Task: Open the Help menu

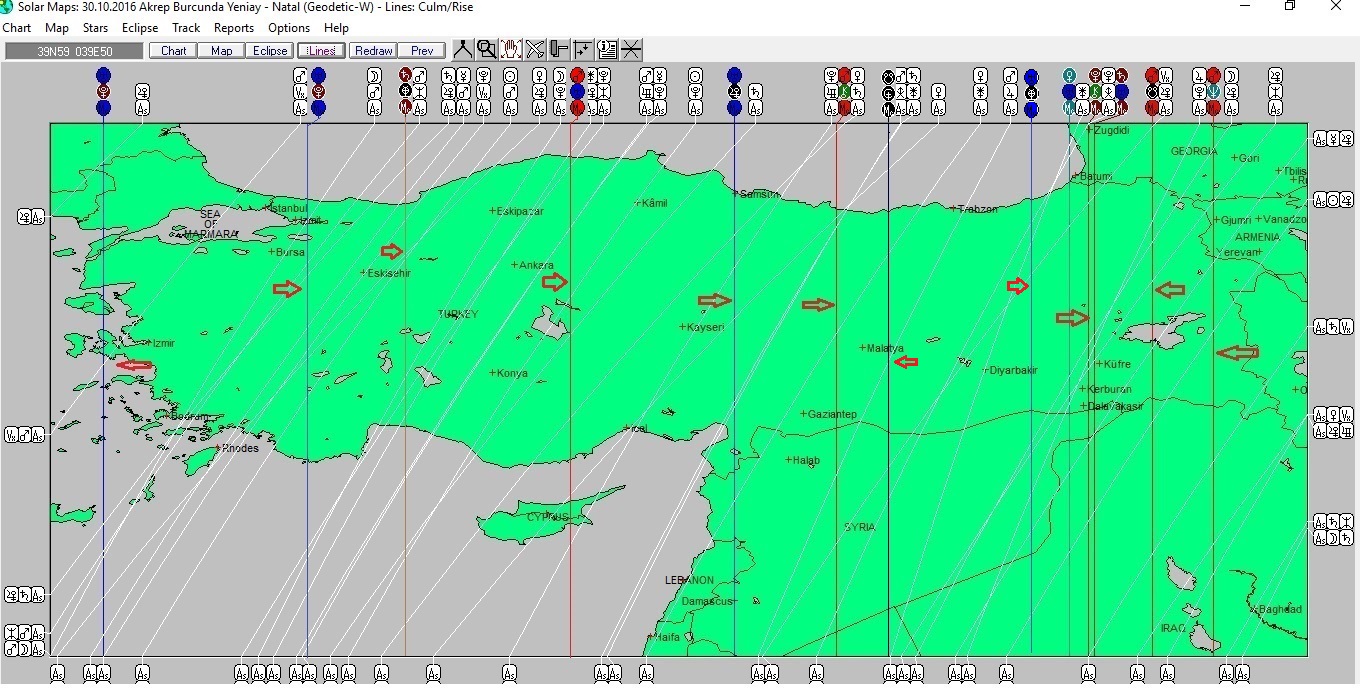Action: pos(337,28)
